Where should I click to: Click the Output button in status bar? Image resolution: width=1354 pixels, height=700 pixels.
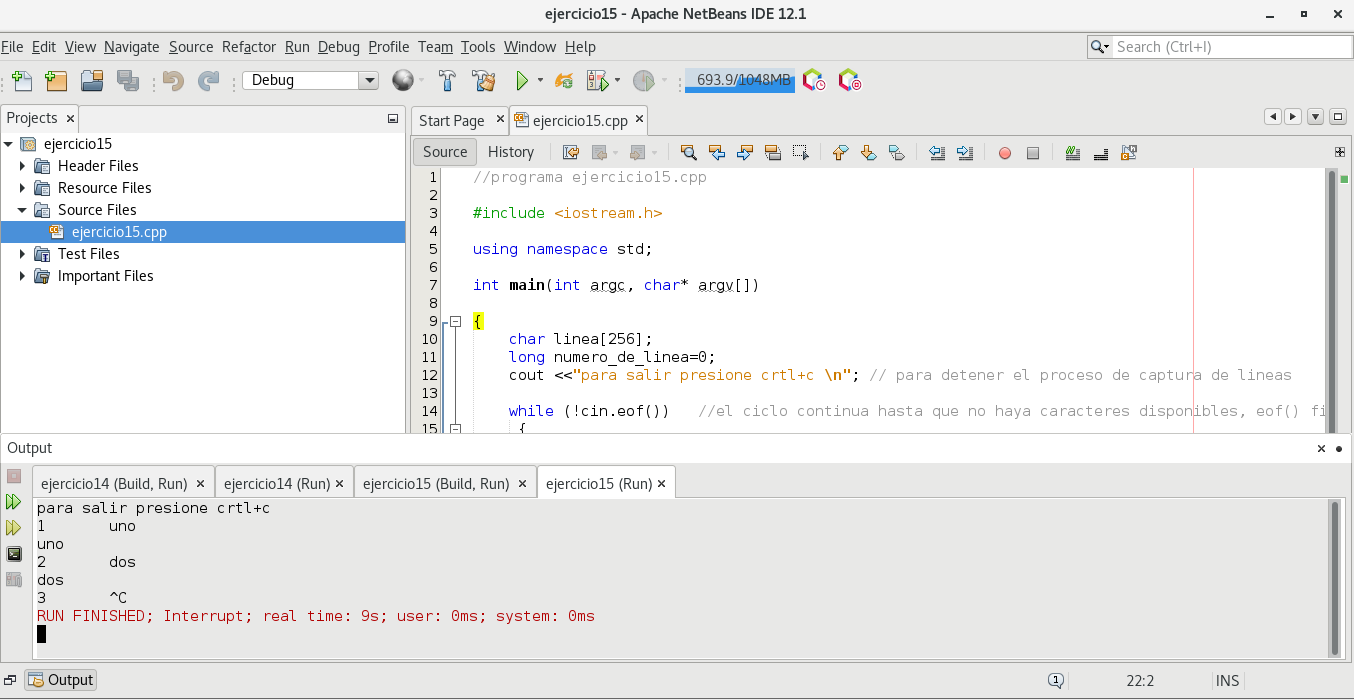61,680
